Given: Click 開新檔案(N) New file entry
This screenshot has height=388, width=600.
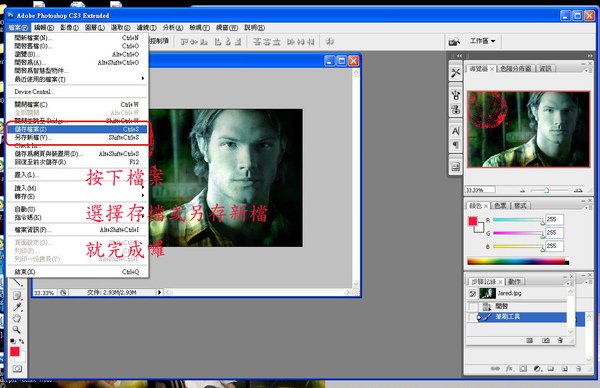Looking at the screenshot, I should coord(77,38).
